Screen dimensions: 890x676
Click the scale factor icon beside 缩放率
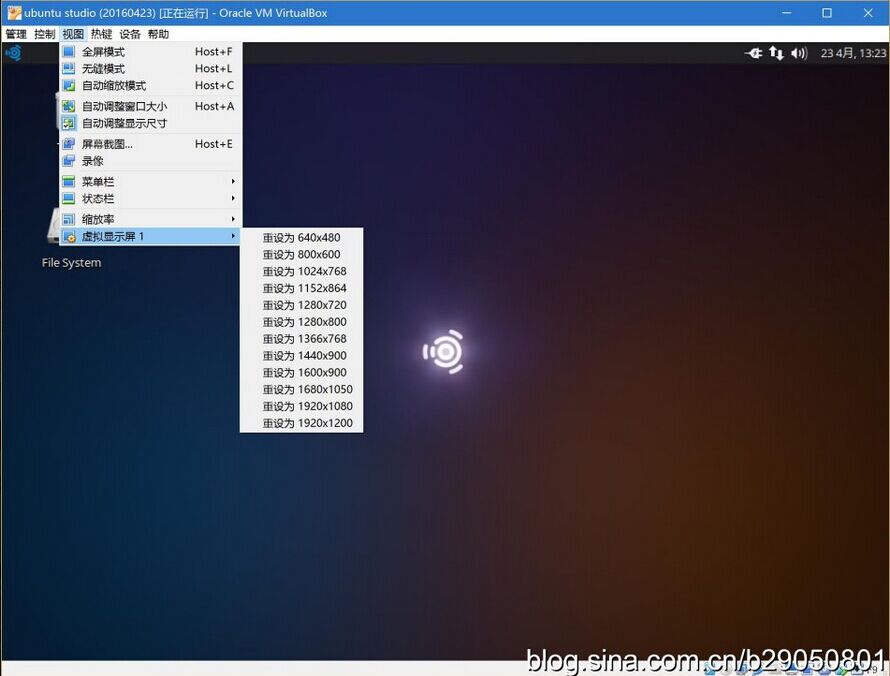(x=69, y=219)
